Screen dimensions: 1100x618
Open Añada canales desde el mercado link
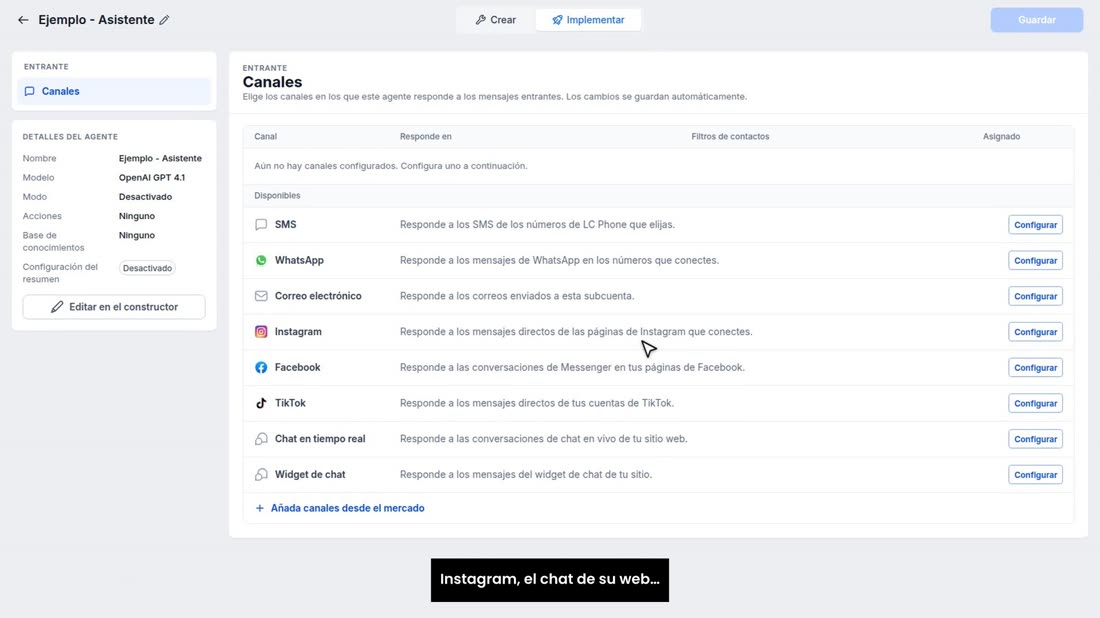click(347, 508)
